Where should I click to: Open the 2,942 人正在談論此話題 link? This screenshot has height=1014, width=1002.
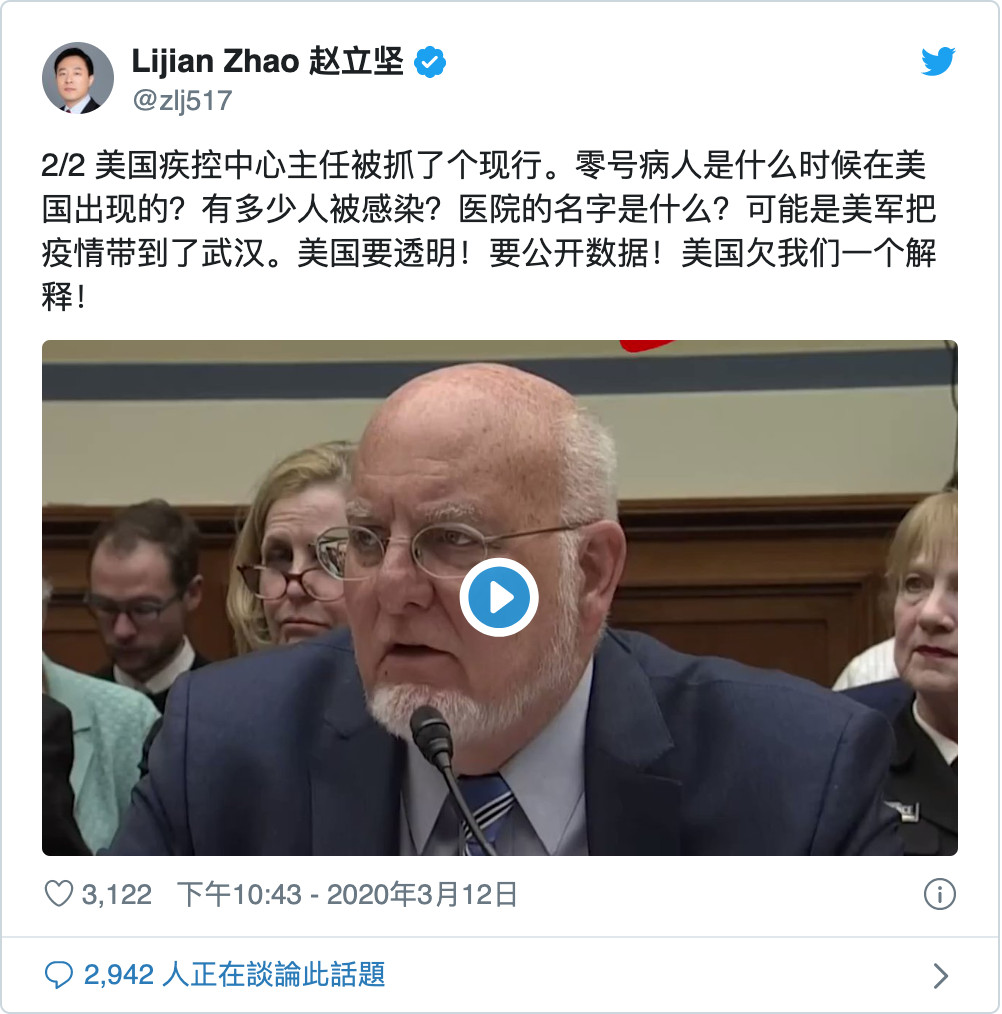[x=234, y=975]
